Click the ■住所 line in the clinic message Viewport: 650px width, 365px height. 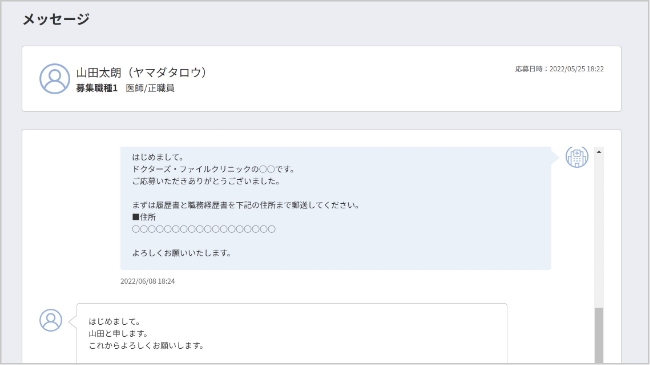(x=144, y=217)
